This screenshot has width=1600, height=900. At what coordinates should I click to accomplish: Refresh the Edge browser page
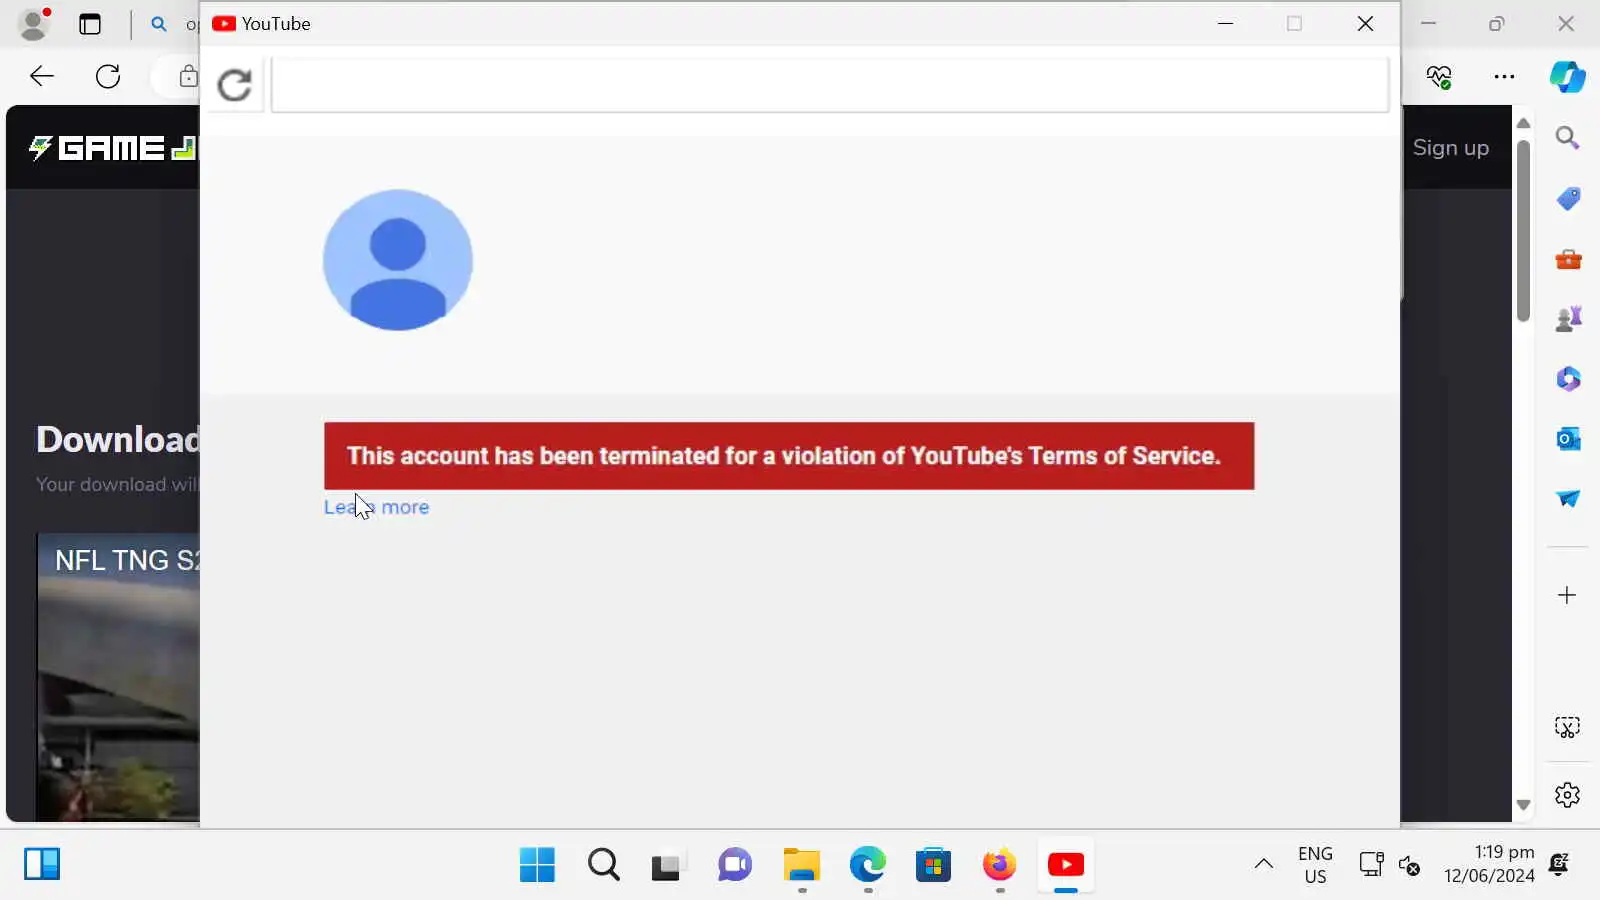click(x=108, y=76)
